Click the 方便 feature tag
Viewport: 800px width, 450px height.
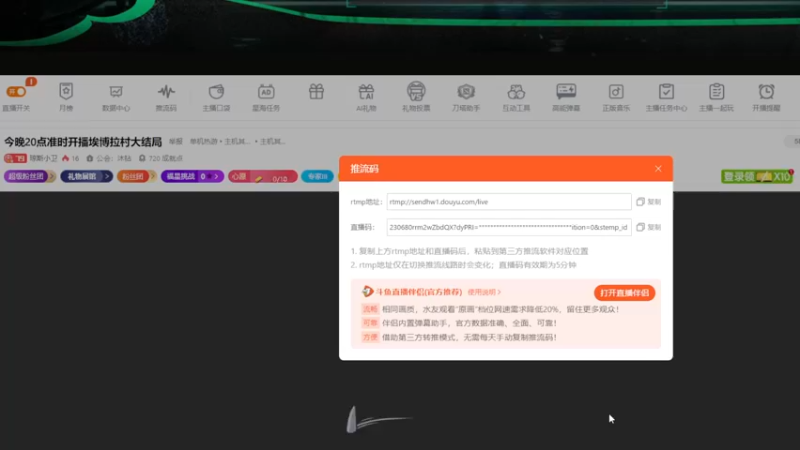point(370,337)
